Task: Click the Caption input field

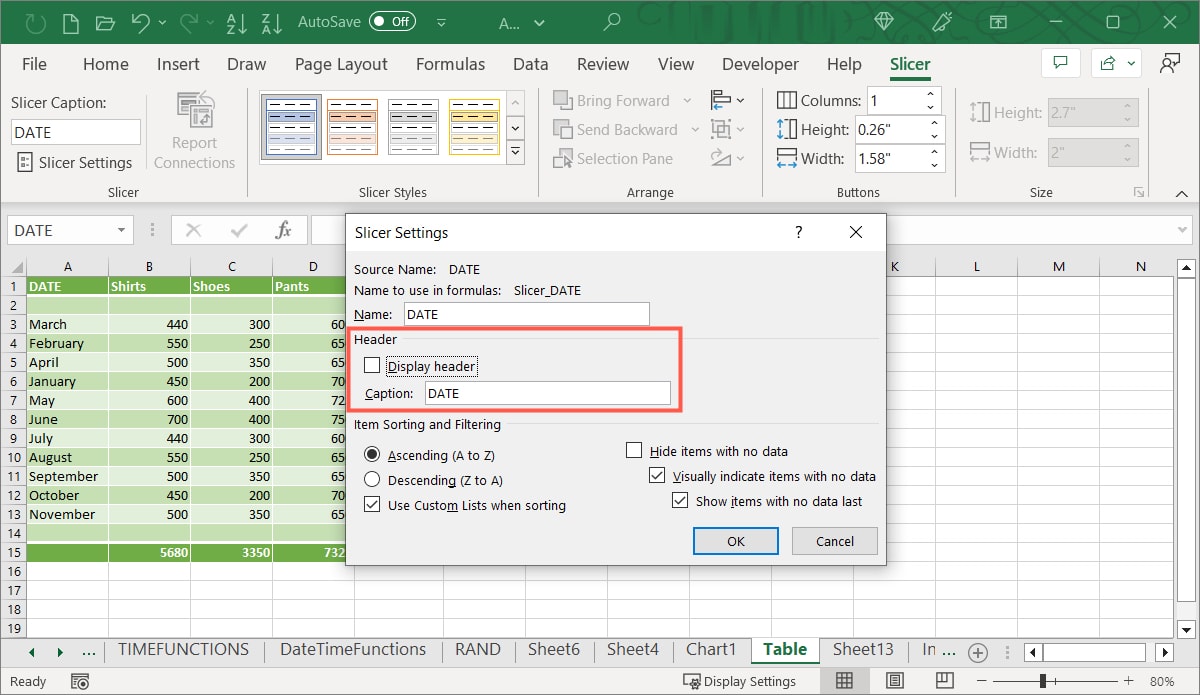Action: (x=547, y=392)
